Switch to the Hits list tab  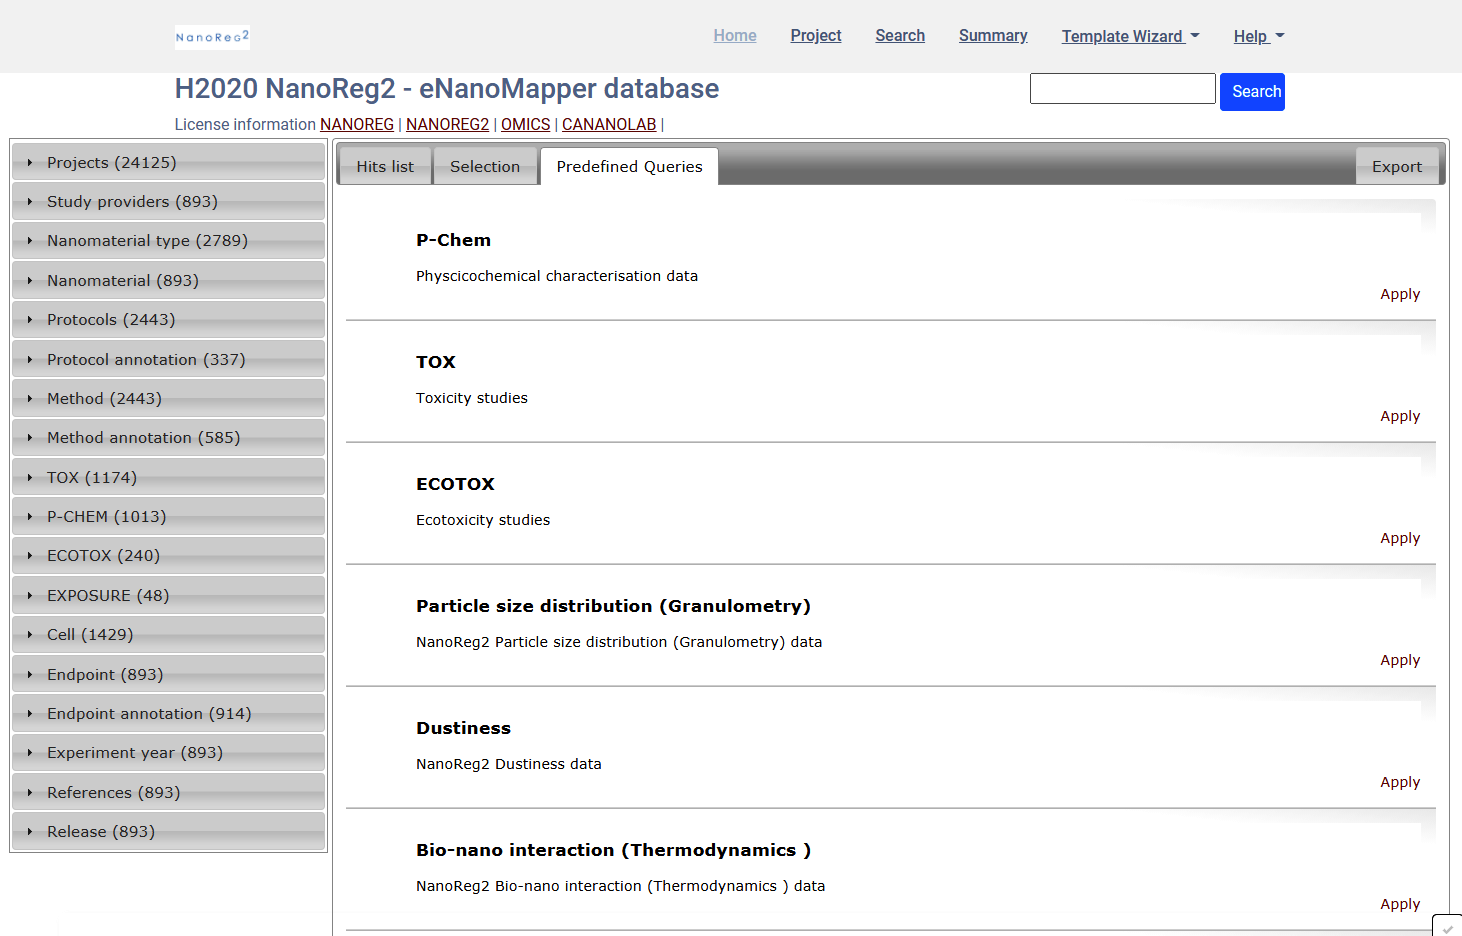coord(385,166)
